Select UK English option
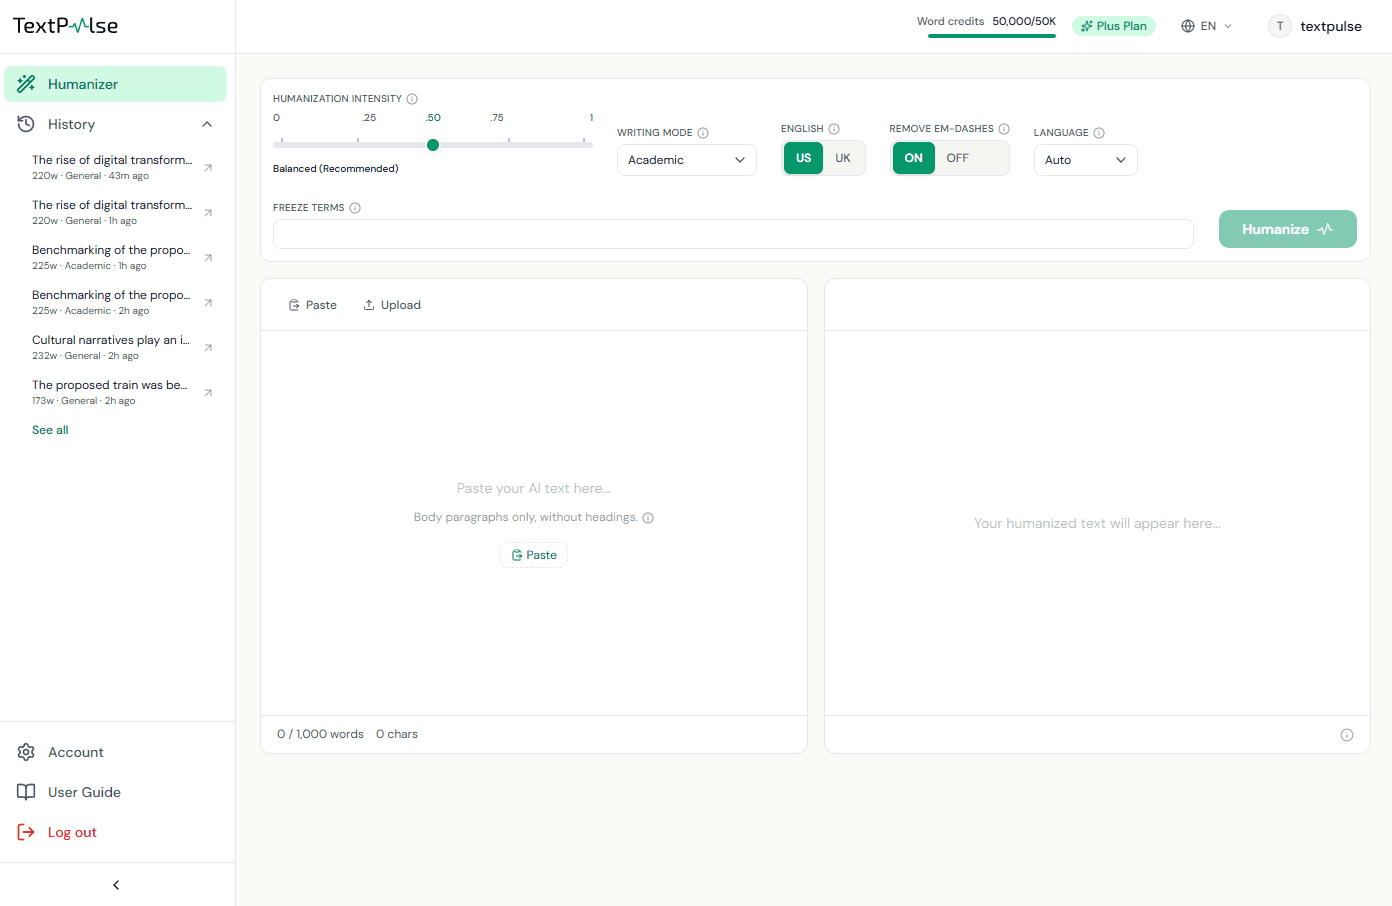The width and height of the screenshot is (1392, 906). [843, 158]
